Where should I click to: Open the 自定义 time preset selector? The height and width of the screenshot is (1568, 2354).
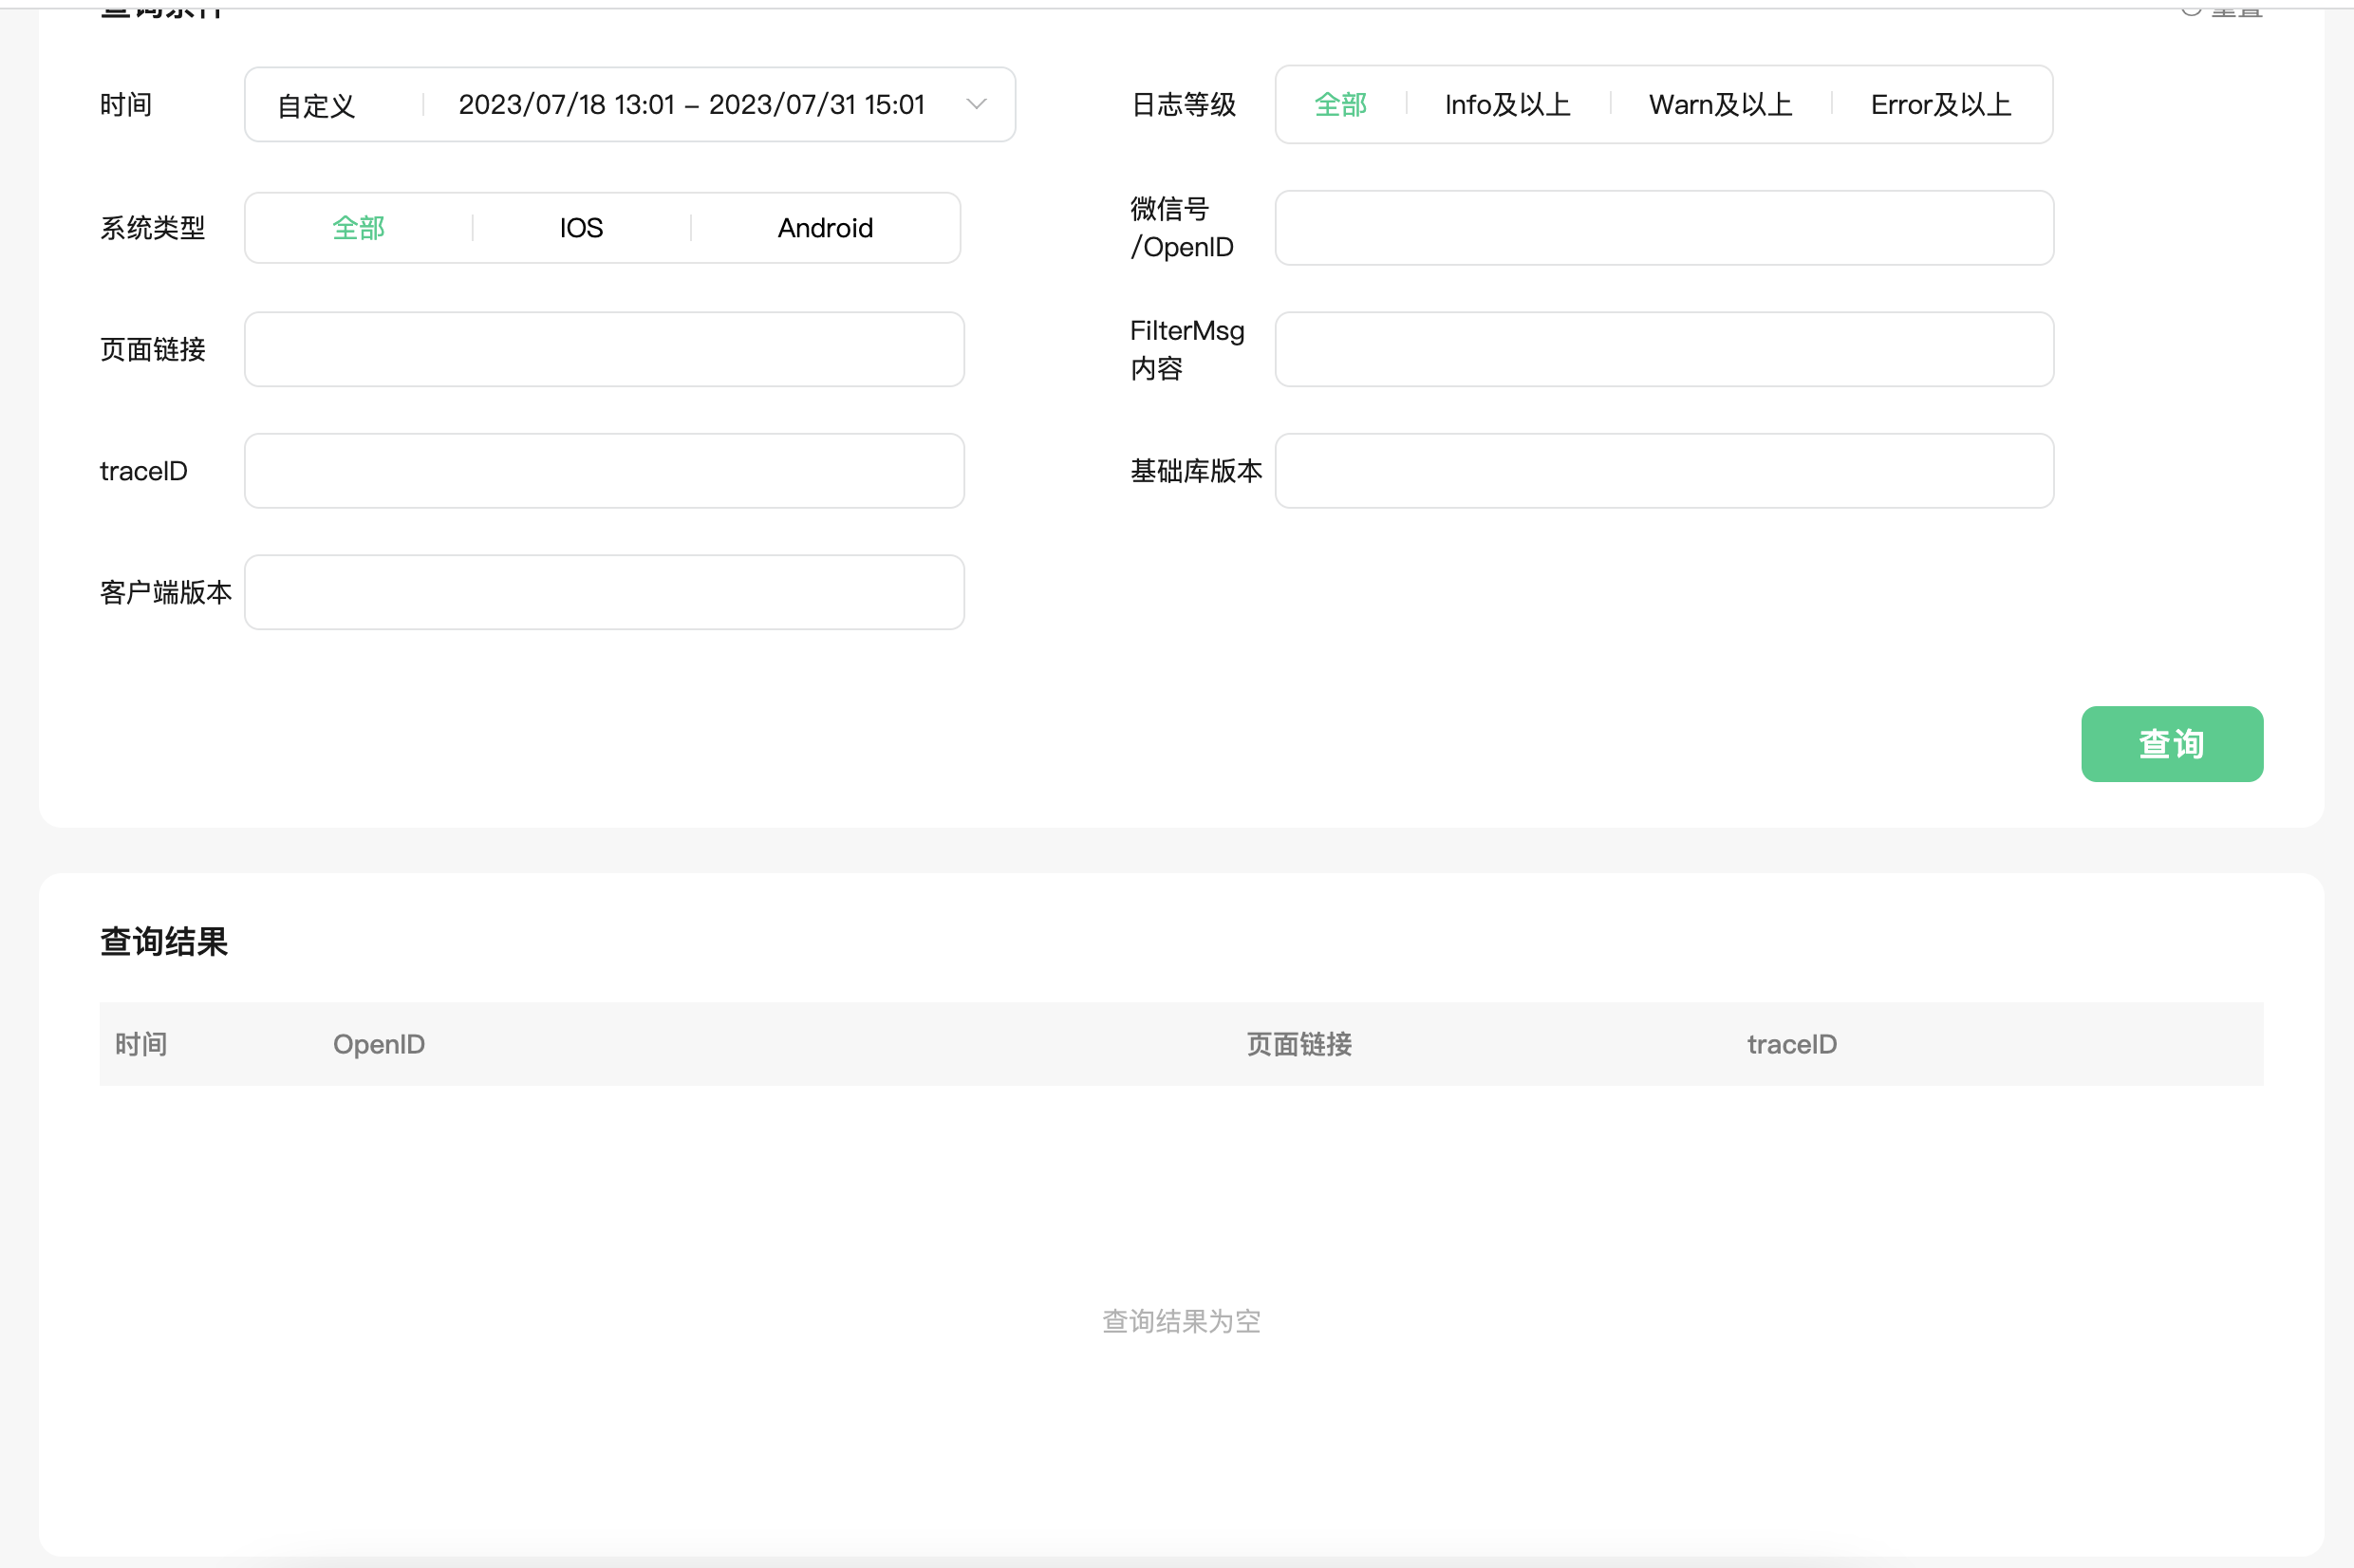316,105
